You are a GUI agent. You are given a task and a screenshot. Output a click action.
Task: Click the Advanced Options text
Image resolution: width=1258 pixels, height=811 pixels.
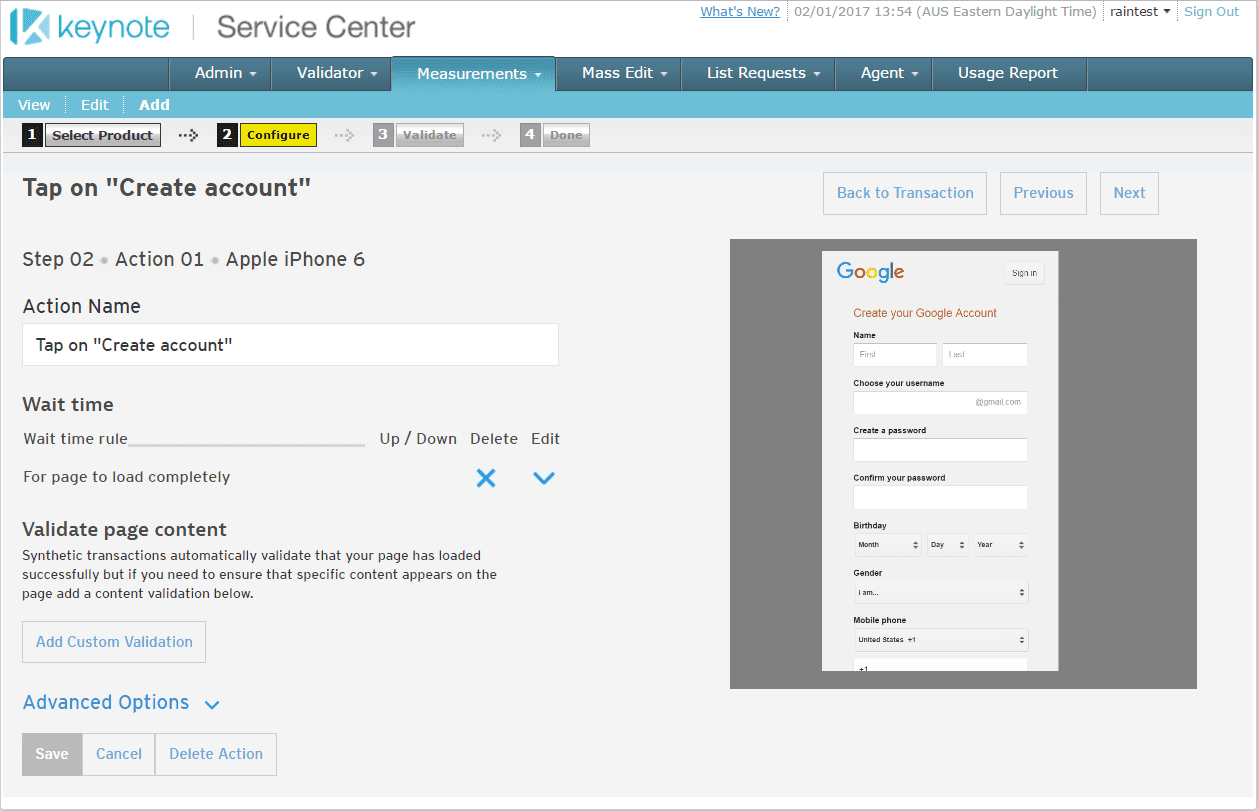tap(106, 702)
